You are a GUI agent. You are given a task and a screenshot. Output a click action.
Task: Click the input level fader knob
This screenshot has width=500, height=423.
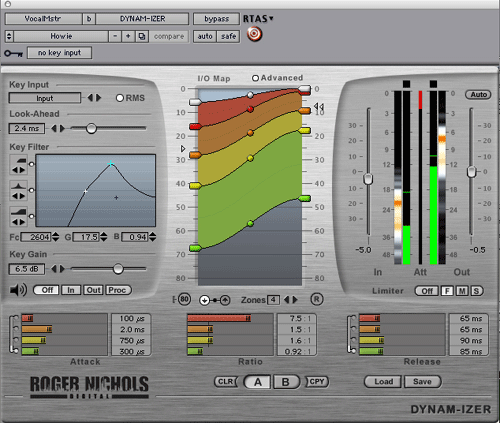coord(368,179)
